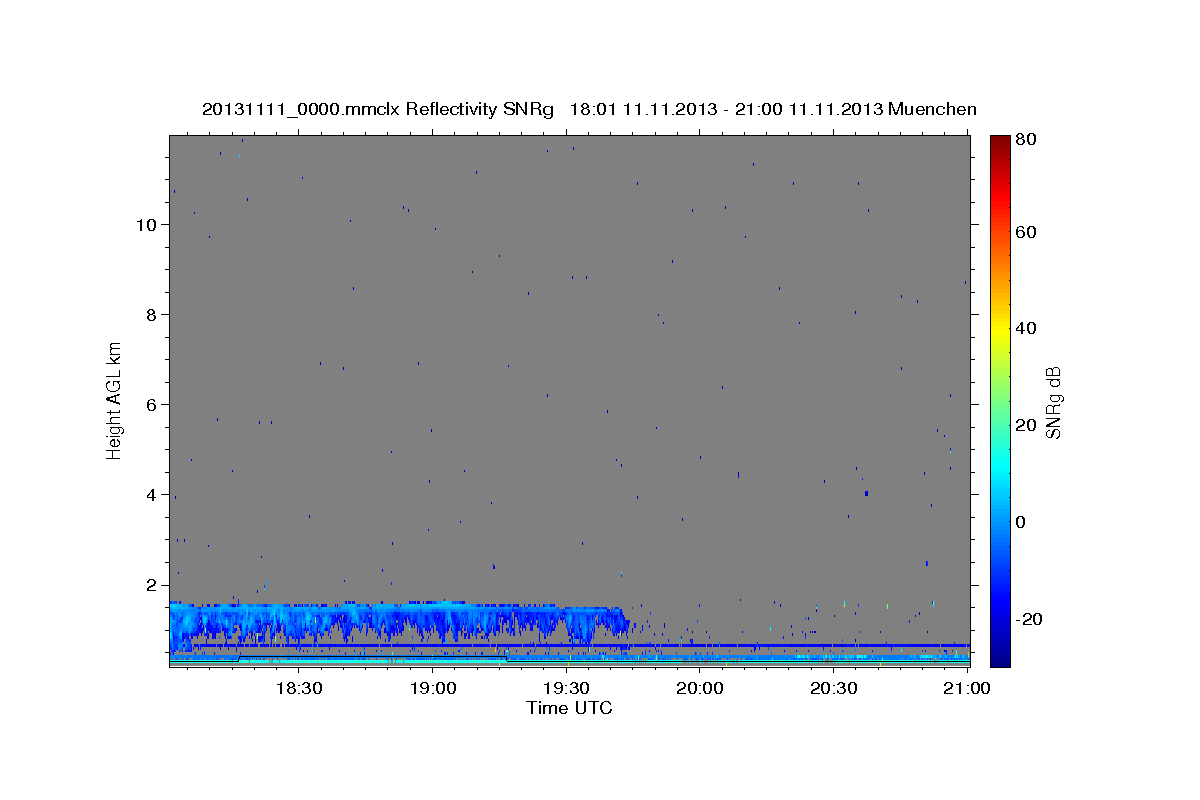
Task: Click the blue cloud layer below 2 km
Action: (400, 620)
